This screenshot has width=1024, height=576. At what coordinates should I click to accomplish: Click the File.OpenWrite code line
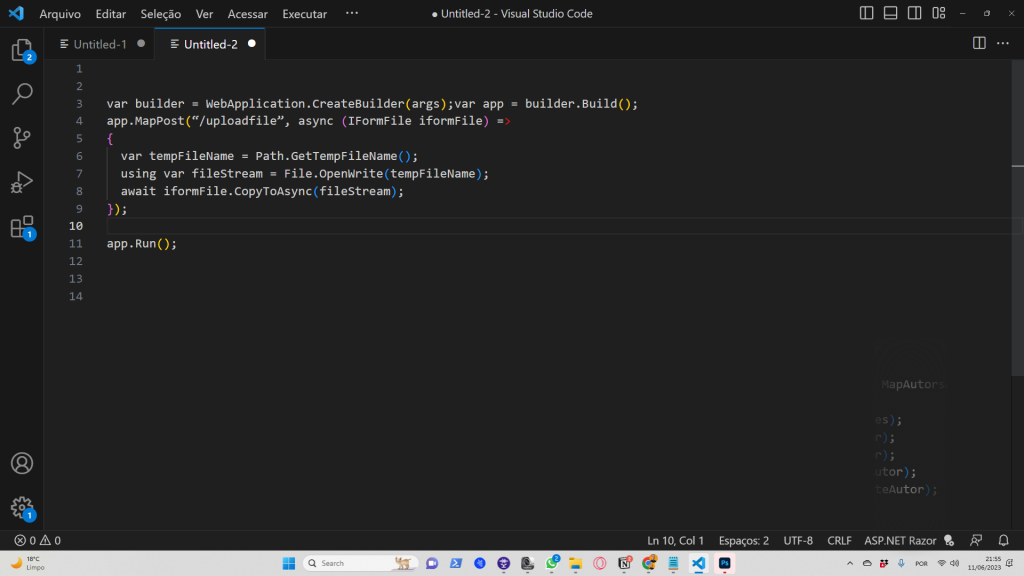click(304, 174)
